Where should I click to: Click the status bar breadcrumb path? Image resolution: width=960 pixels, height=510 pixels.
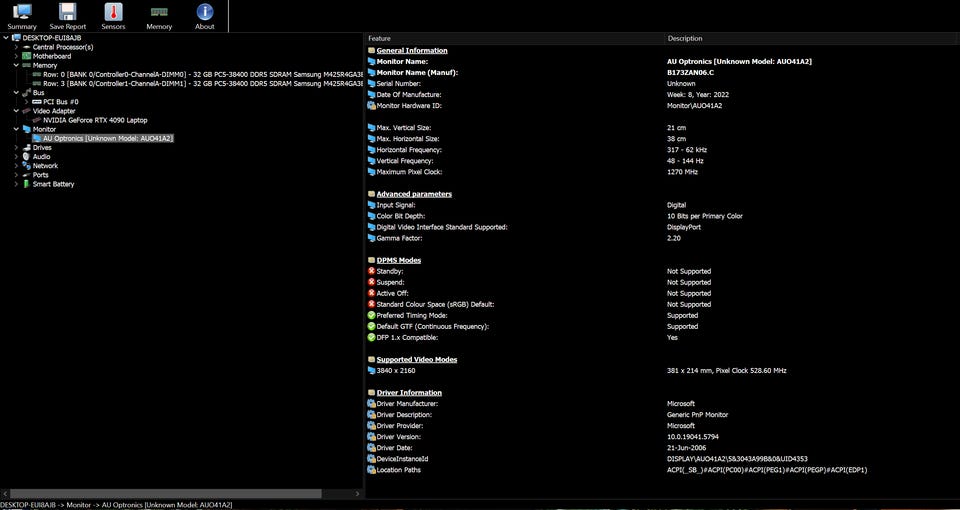point(116,505)
